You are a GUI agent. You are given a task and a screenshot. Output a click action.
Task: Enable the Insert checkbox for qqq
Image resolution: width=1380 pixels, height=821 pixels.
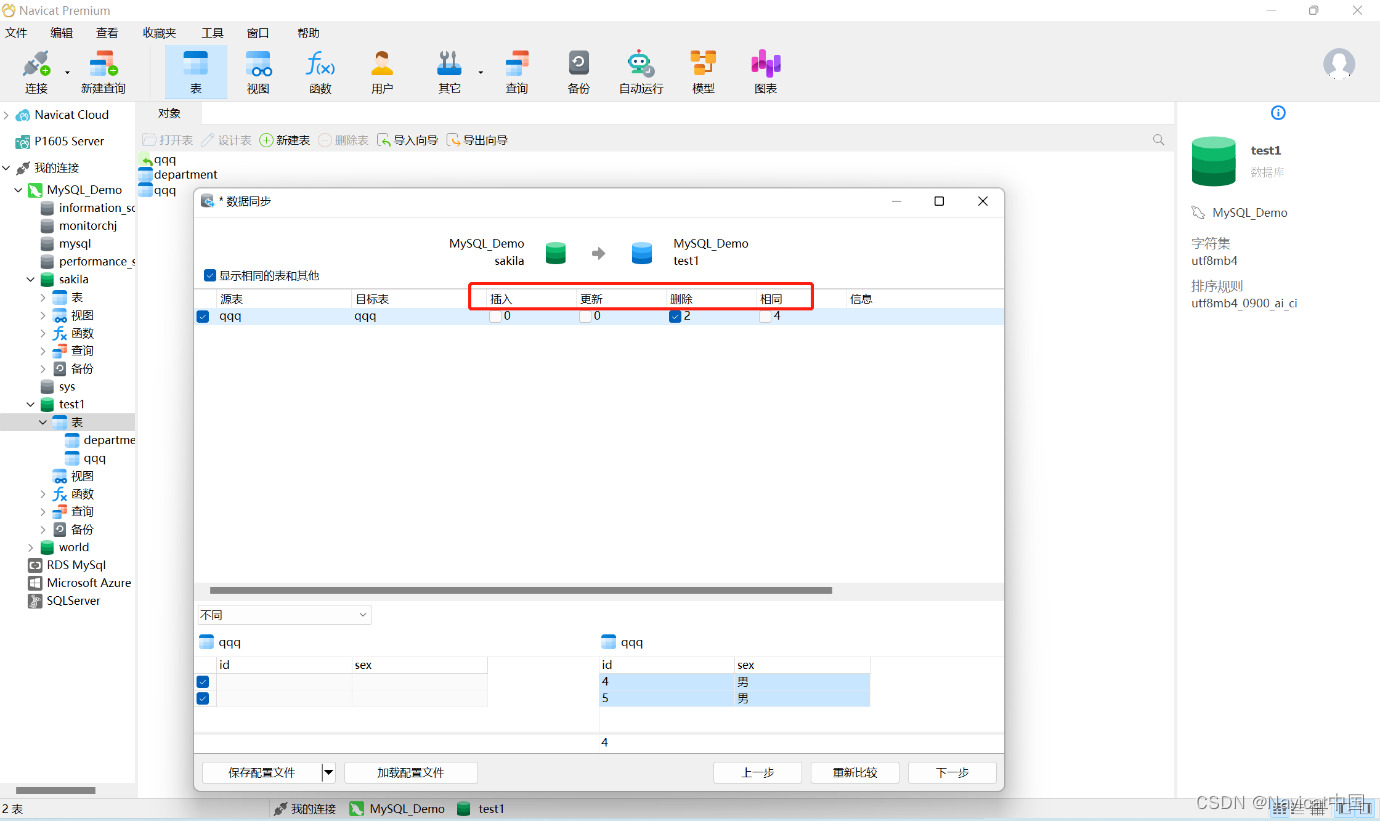coord(495,316)
